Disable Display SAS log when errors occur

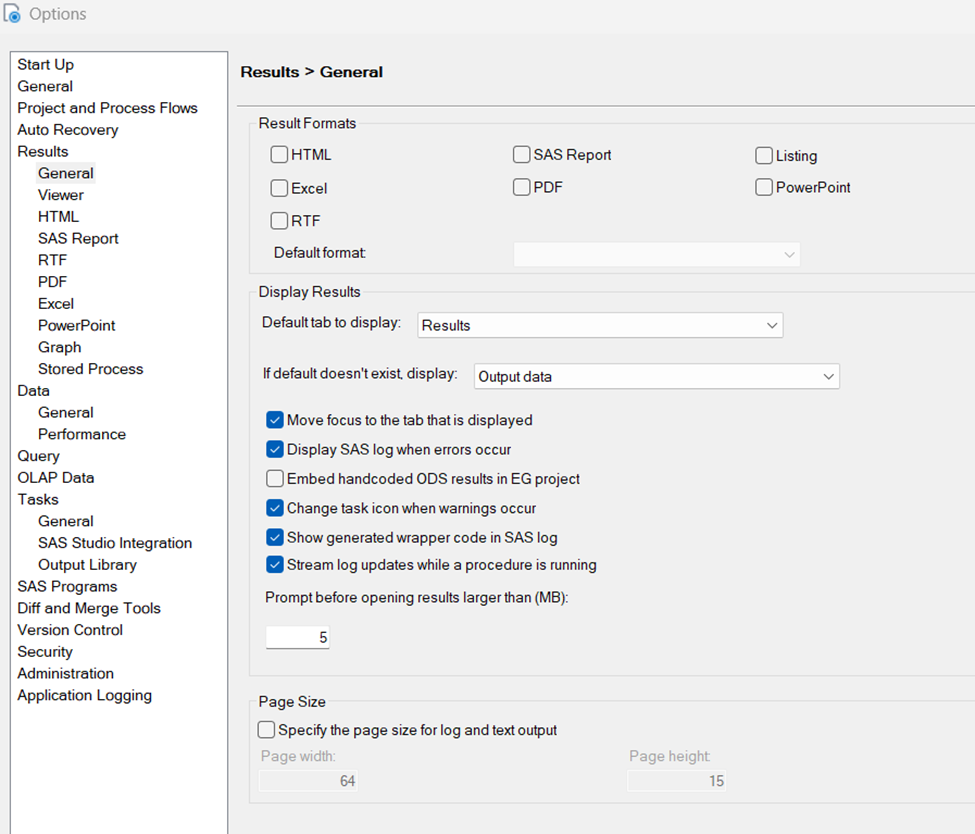[x=275, y=449]
